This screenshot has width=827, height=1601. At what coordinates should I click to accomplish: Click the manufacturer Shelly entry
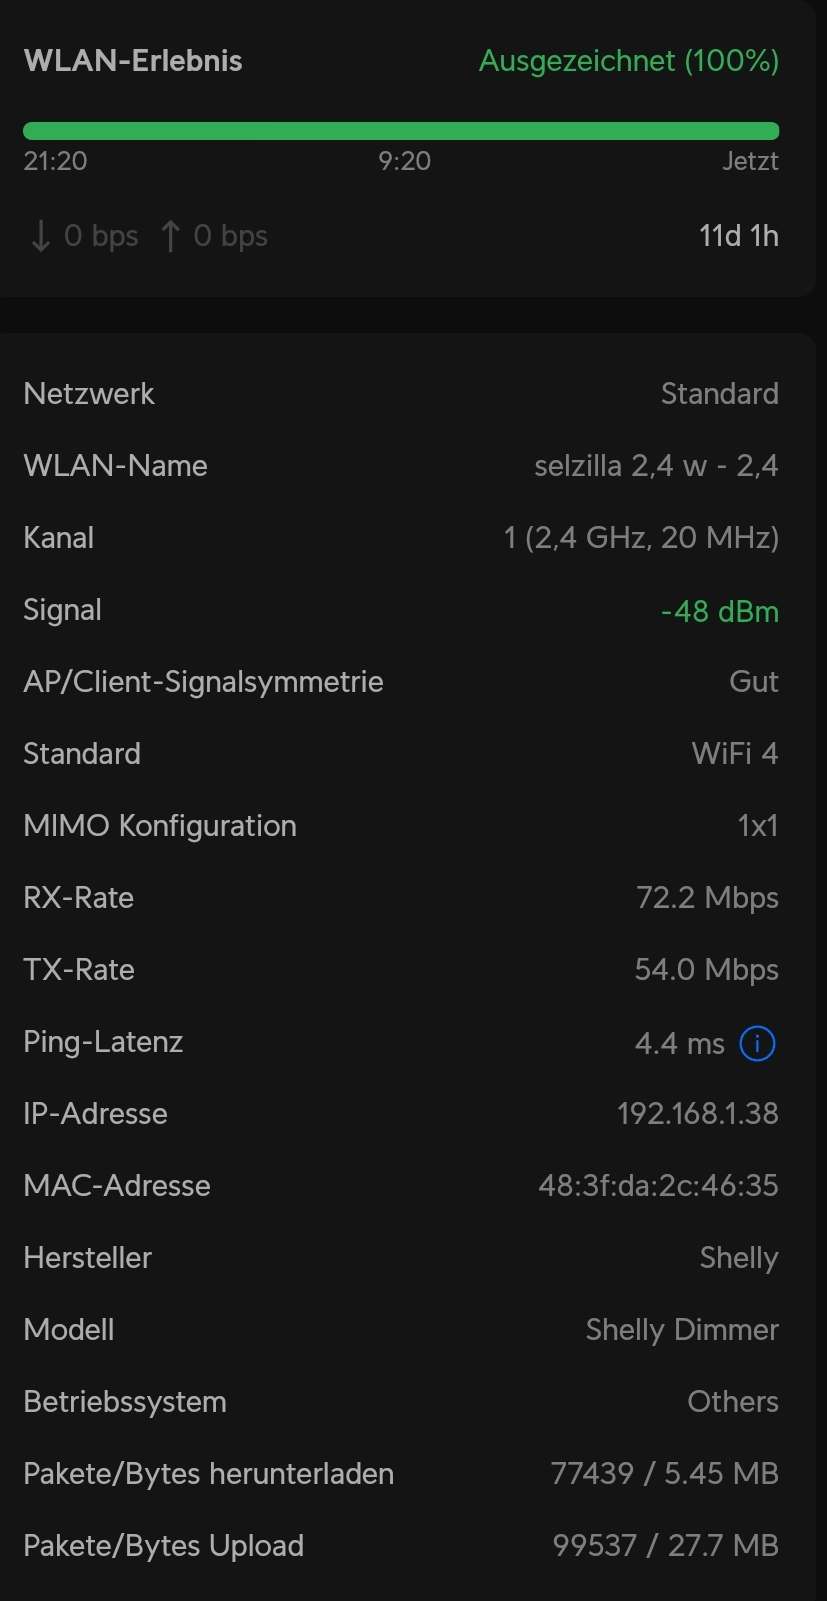tap(738, 1257)
